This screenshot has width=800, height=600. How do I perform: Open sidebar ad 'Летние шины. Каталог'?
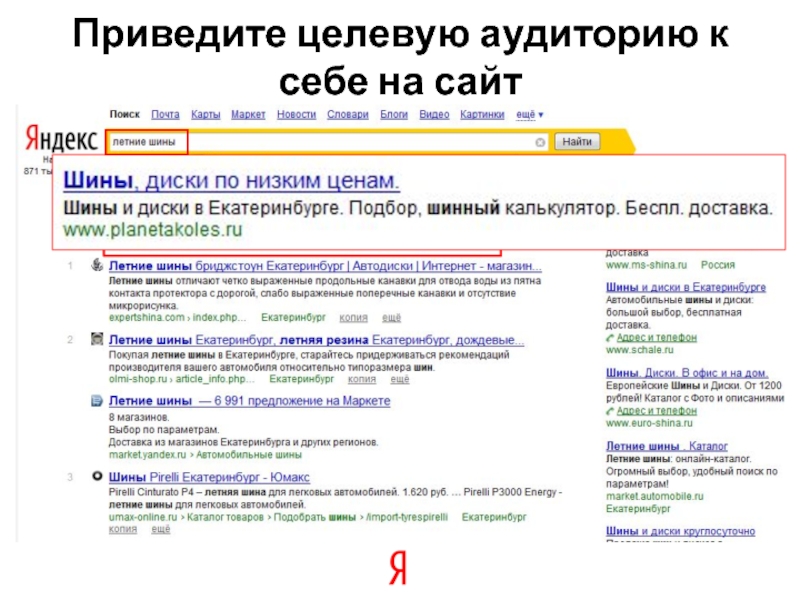667,446
